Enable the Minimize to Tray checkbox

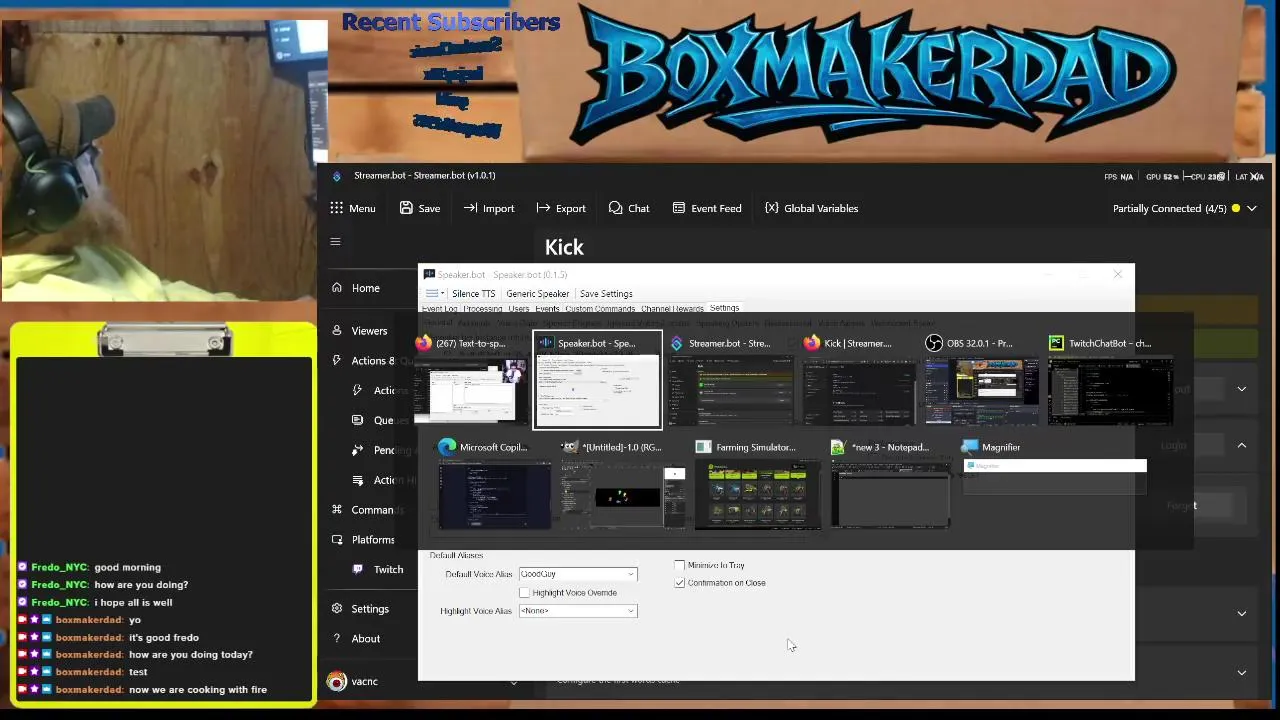(680, 565)
